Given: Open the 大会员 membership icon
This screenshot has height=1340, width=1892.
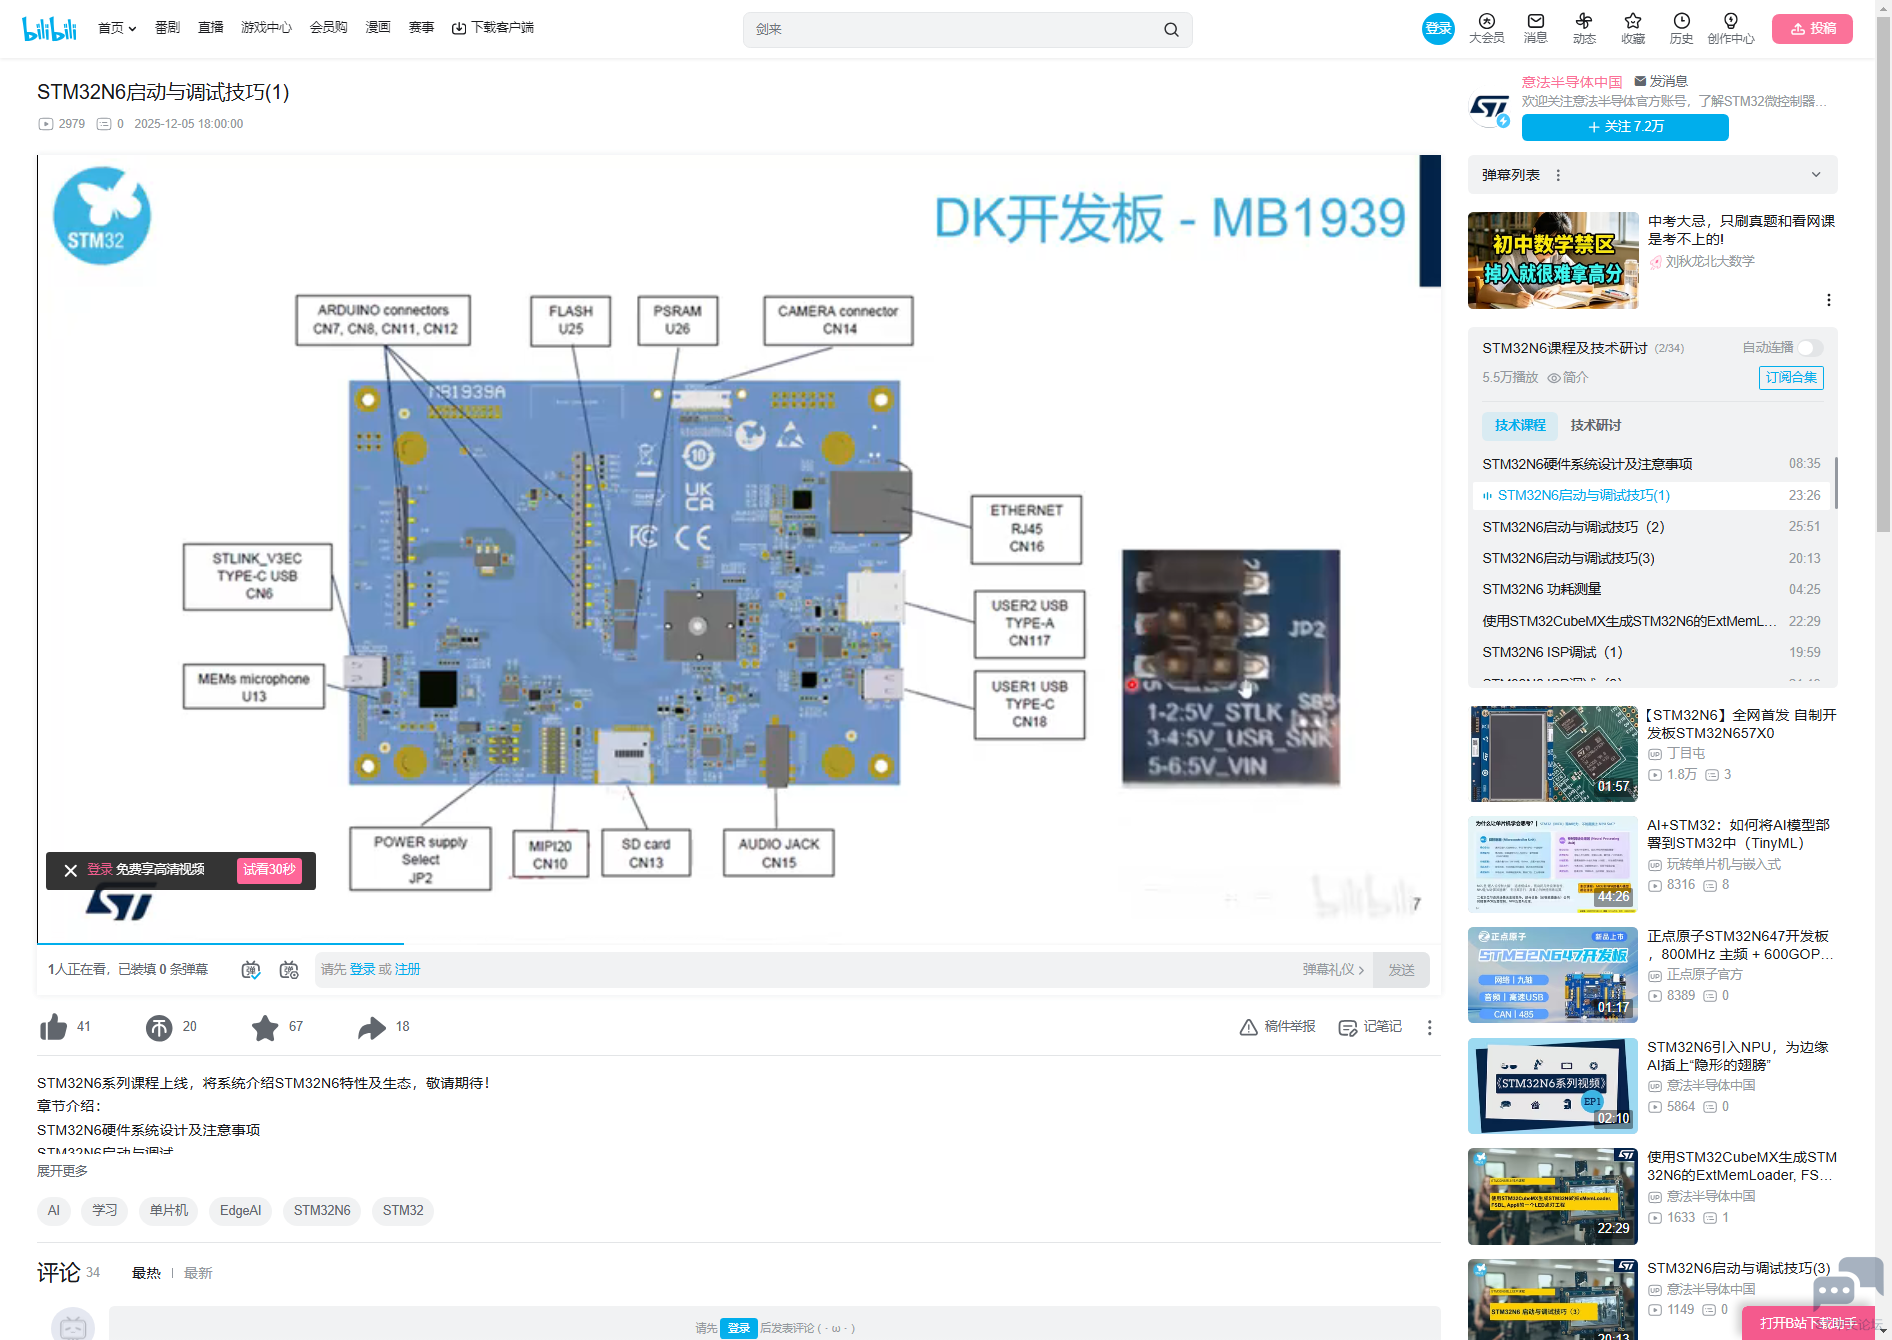Looking at the screenshot, I should click(x=1486, y=28).
